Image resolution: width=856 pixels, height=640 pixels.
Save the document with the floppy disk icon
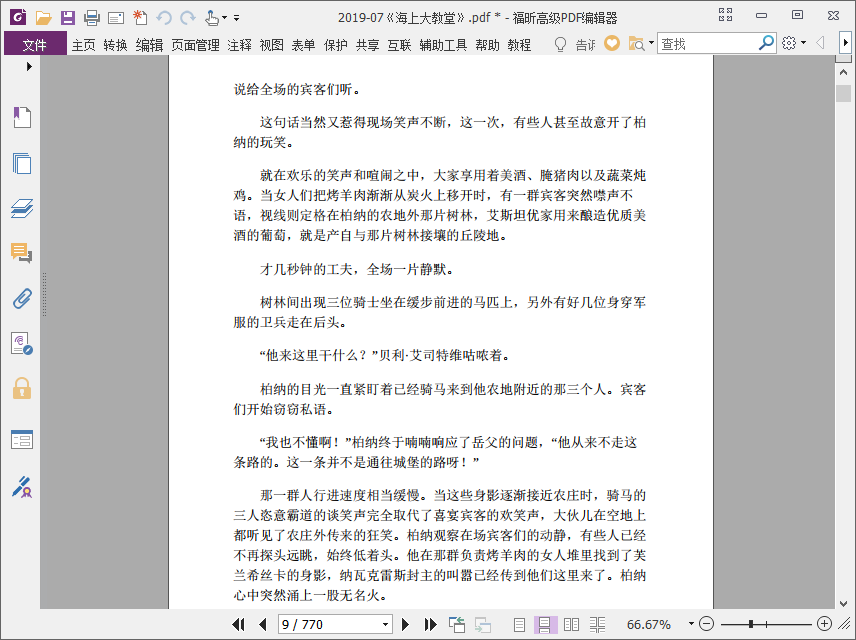(x=68, y=17)
